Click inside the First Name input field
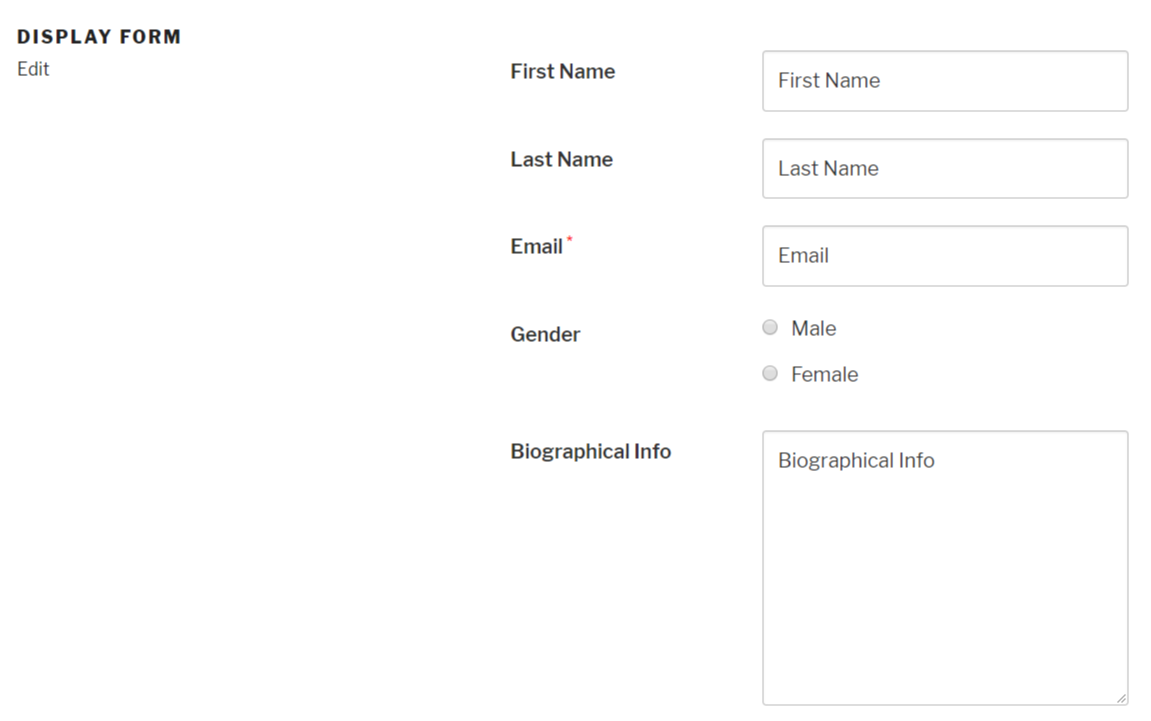Image resolution: width=1151 pixels, height=721 pixels. pos(944,81)
